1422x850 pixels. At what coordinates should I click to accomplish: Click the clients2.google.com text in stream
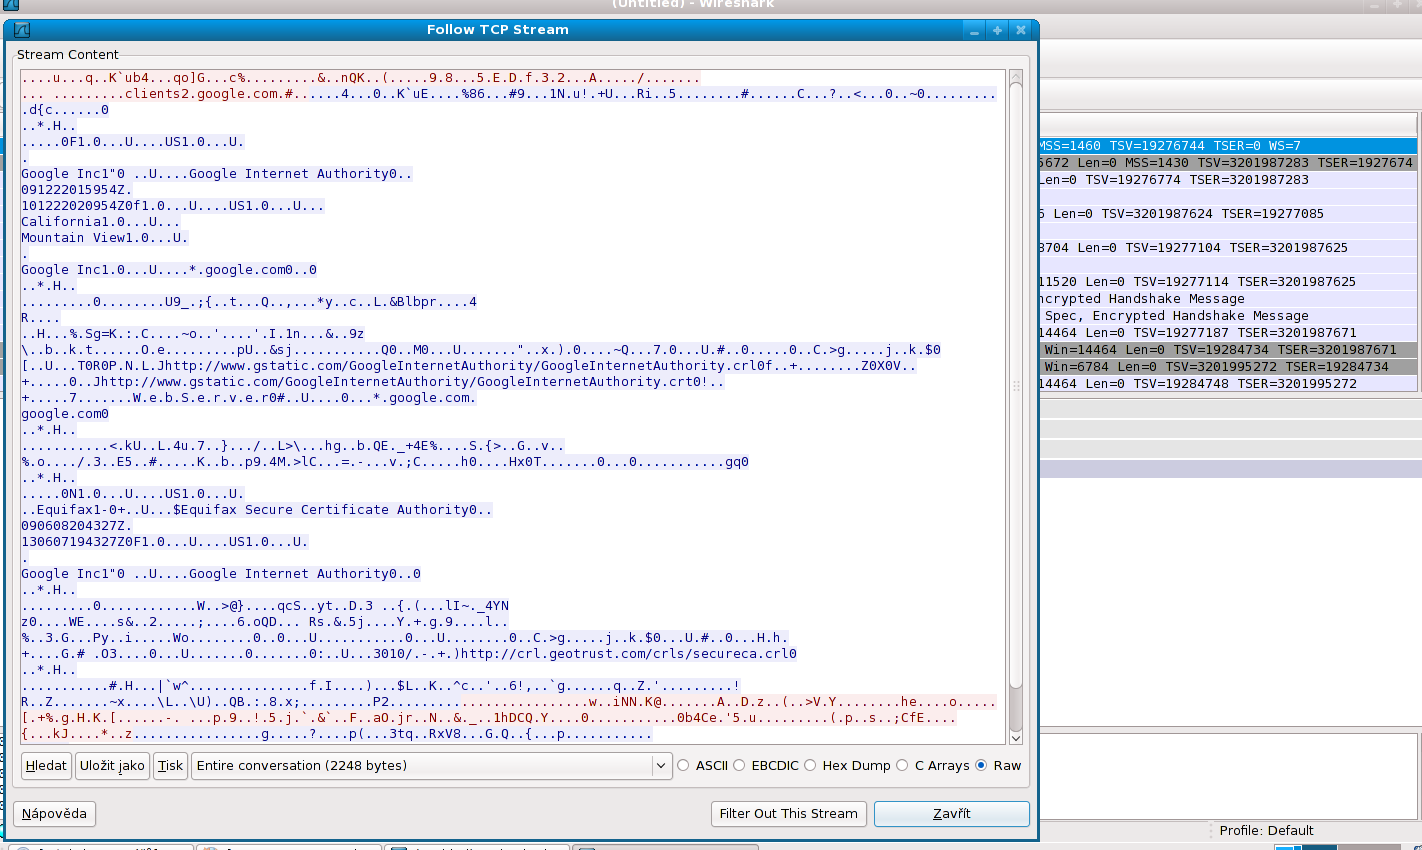(202, 94)
